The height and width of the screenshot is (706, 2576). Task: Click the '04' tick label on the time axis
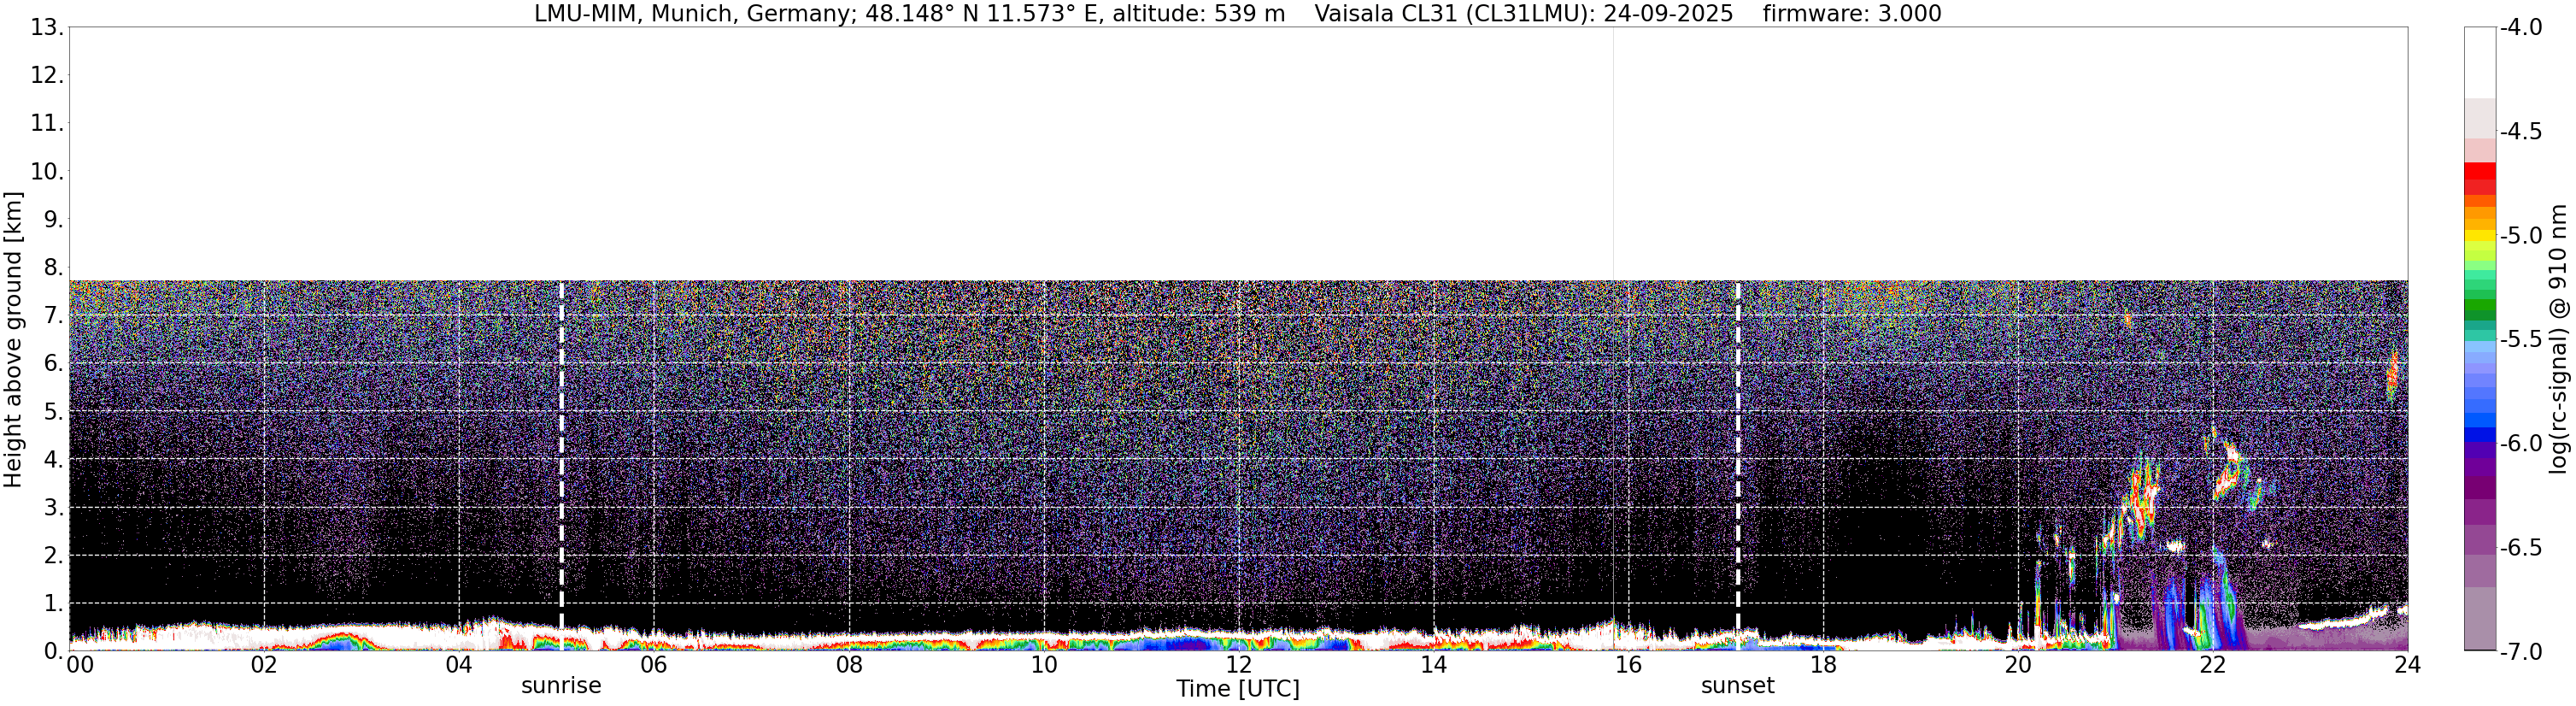[x=459, y=665]
